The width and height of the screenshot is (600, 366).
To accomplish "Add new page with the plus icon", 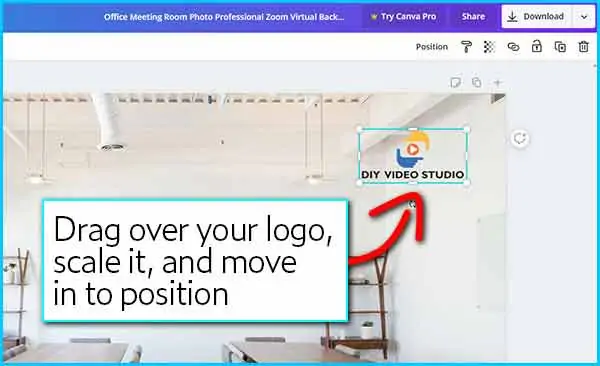I will (498, 82).
